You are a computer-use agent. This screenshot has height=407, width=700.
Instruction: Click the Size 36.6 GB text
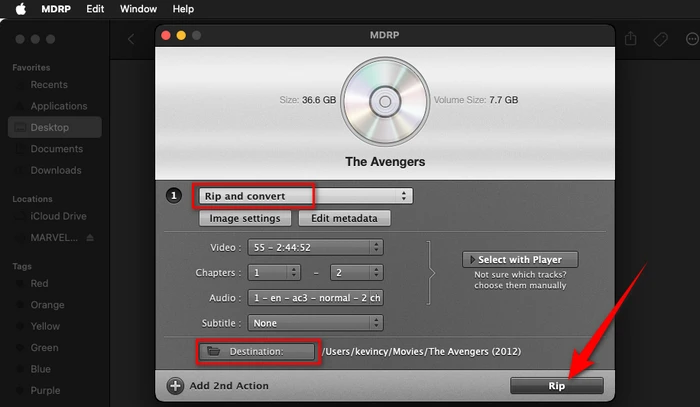pyautogui.click(x=308, y=100)
